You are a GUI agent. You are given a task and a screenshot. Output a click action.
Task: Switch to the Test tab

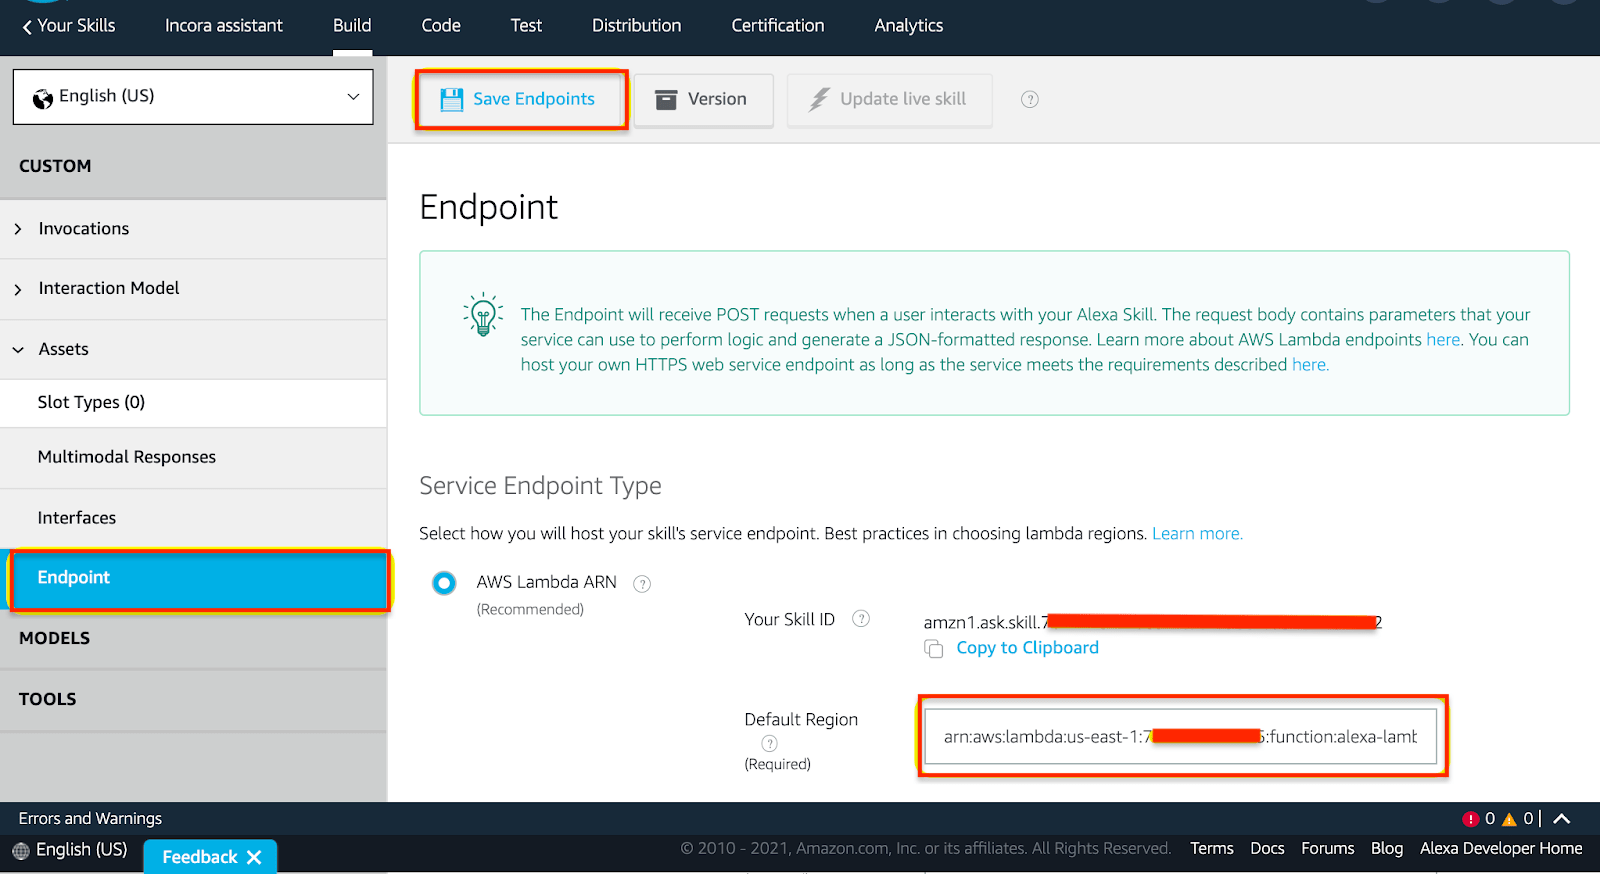tap(526, 26)
